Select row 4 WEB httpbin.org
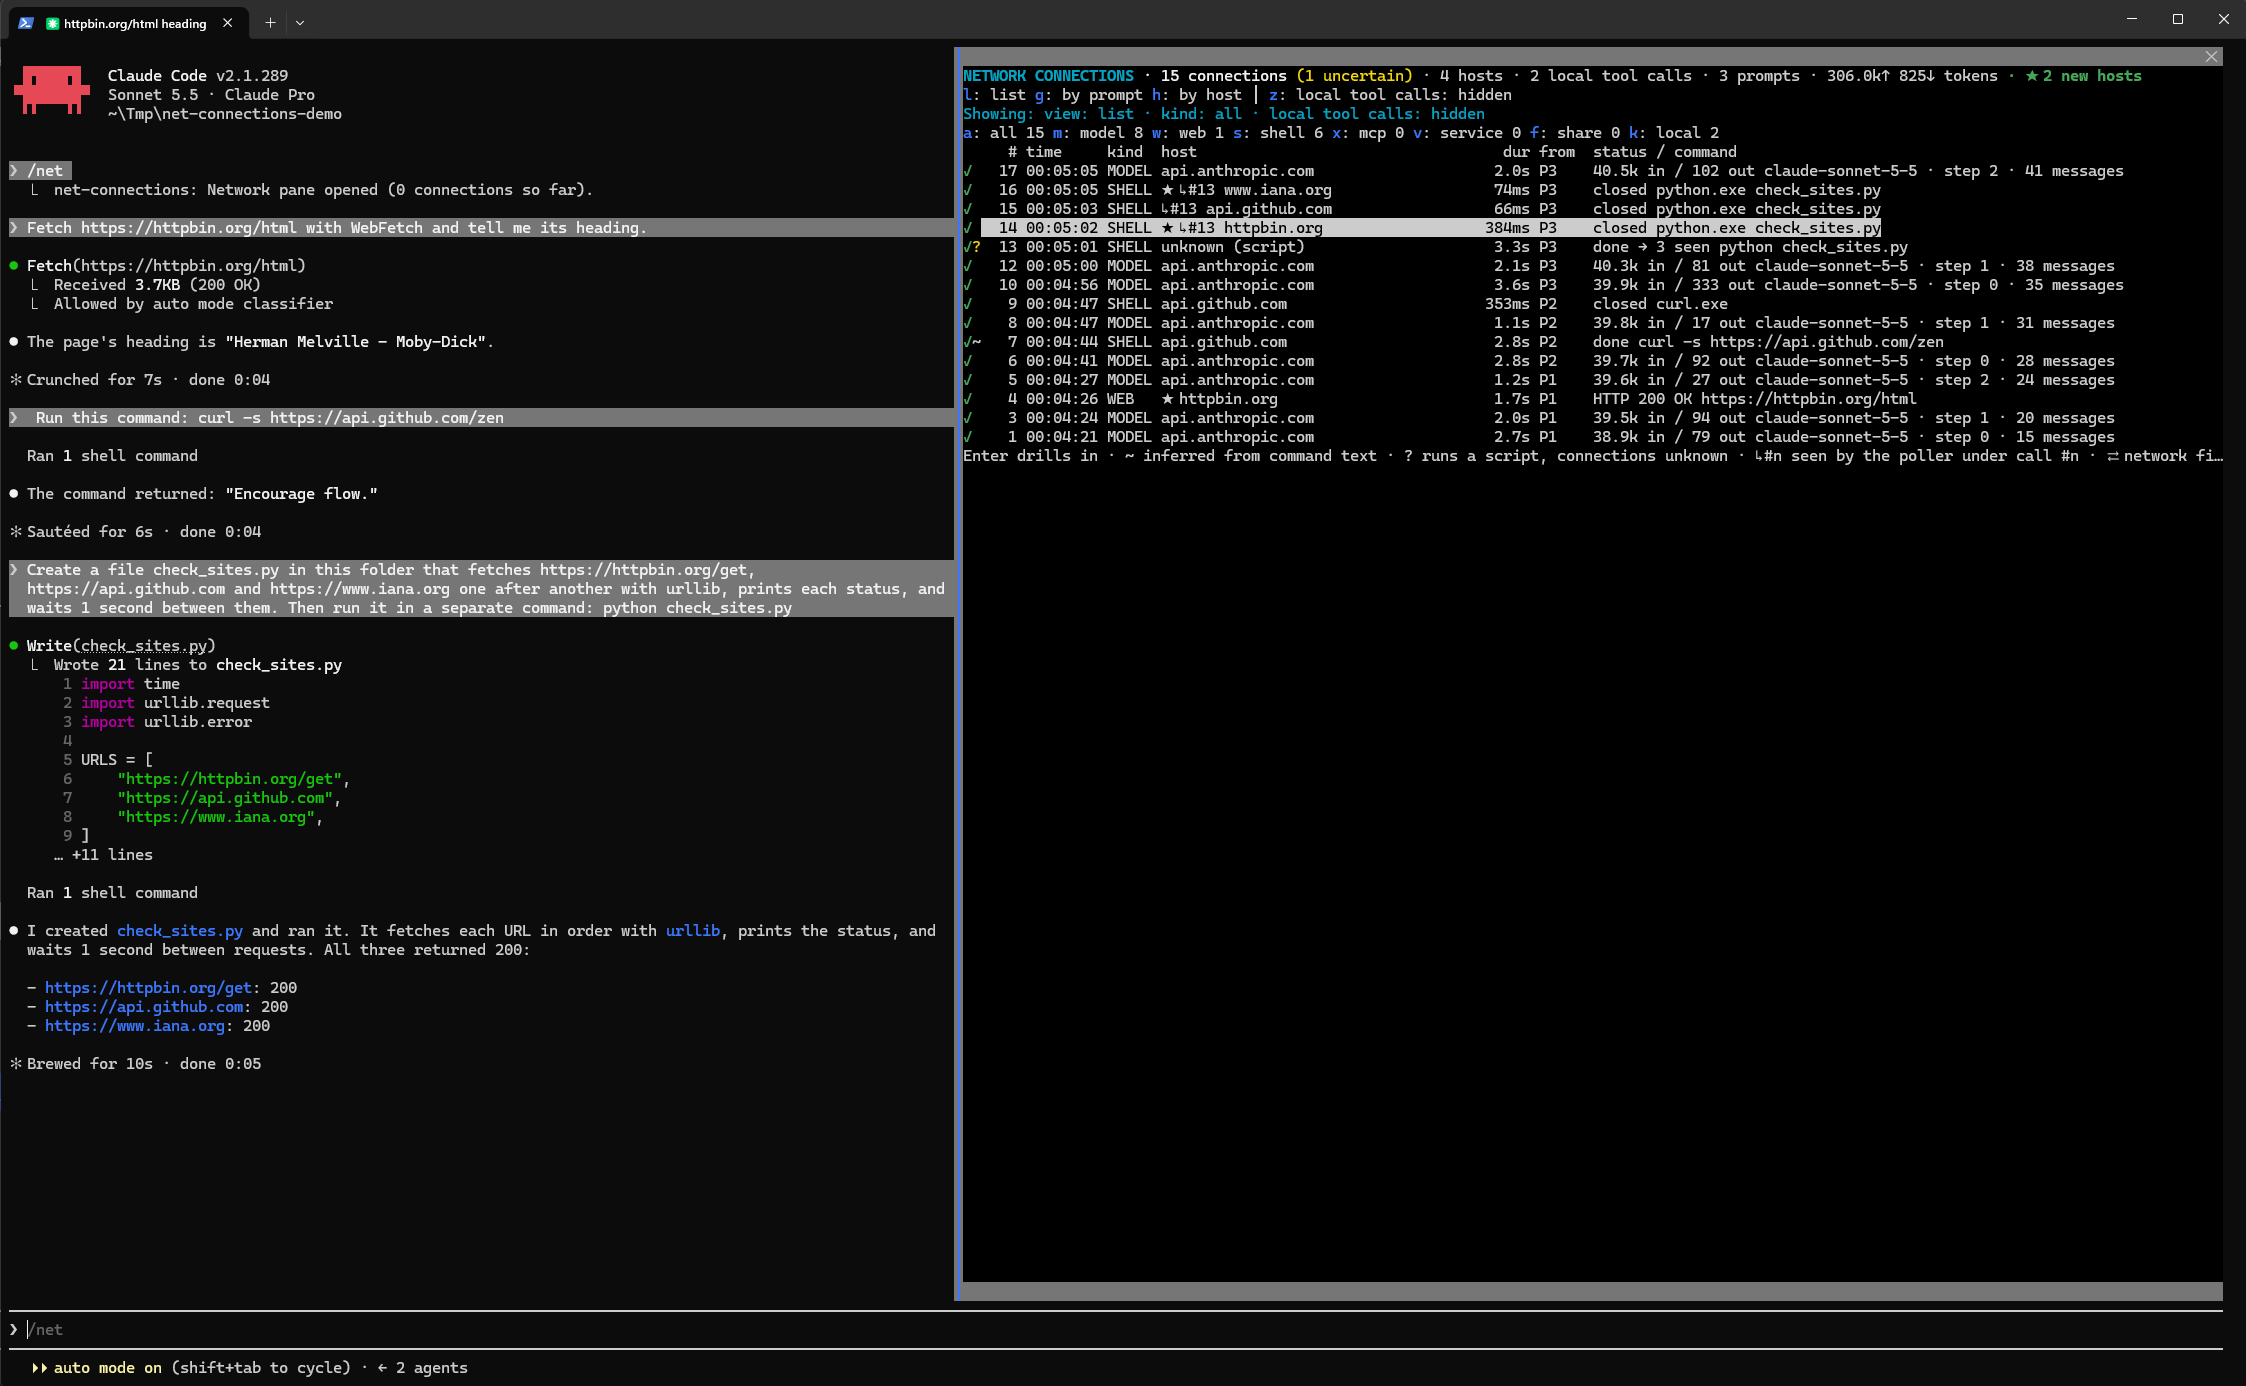This screenshot has height=1386, width=2246. tap(1439, 399)
